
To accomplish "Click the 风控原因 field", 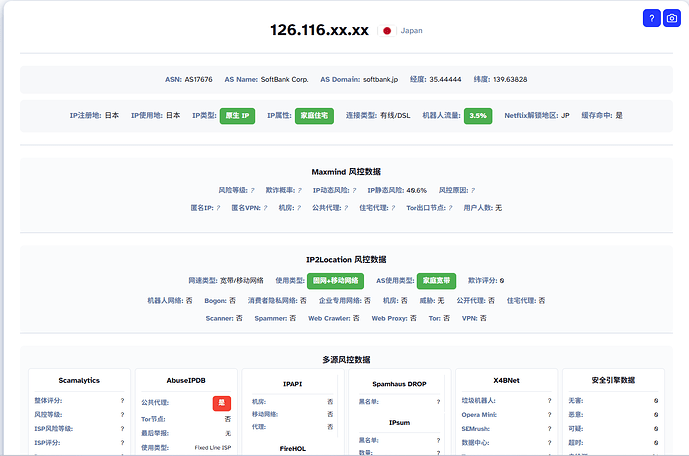I will (x=457, y=190).
